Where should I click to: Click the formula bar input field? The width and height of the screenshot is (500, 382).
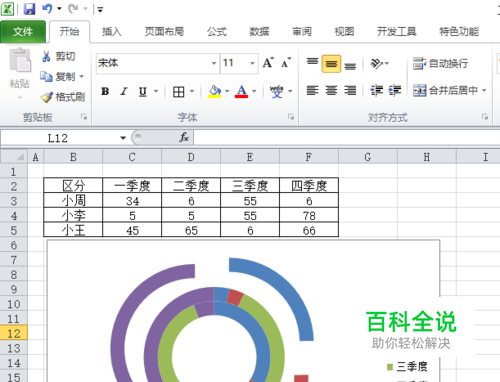[347, 138]
